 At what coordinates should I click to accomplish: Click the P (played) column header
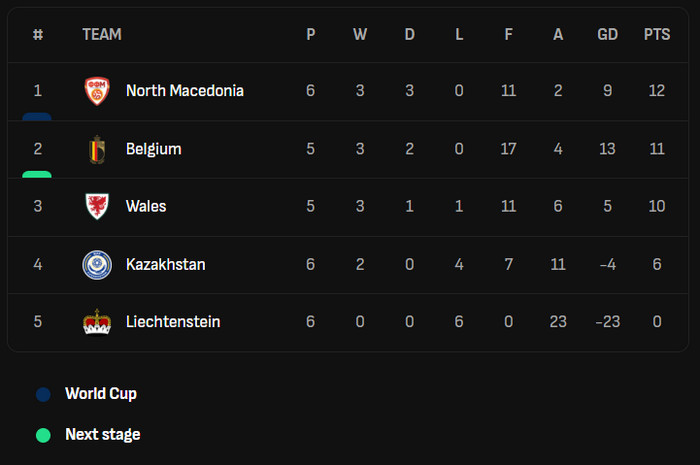(x=310, y=35)
